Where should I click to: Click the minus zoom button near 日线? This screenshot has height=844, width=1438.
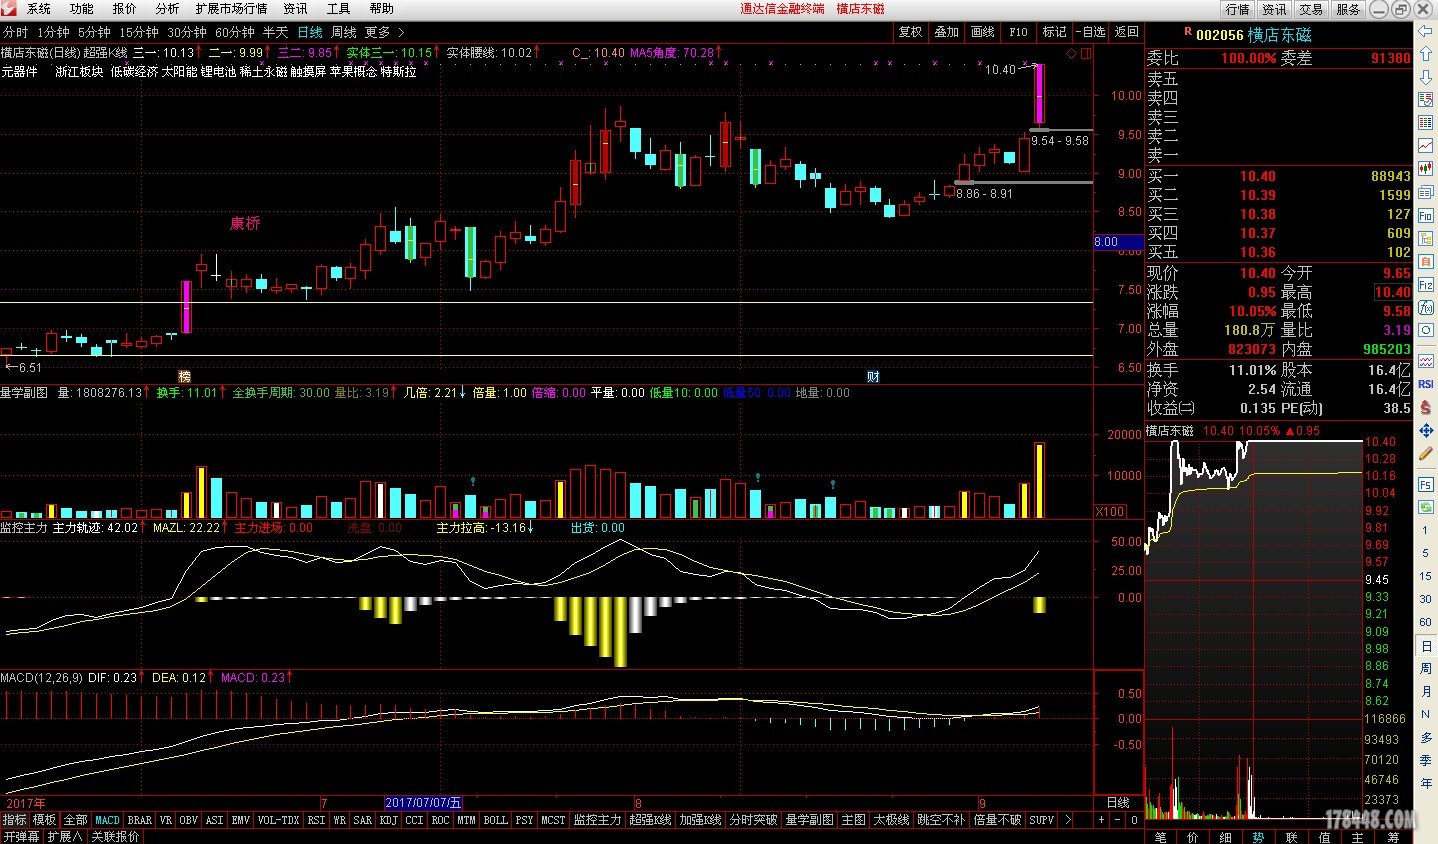coord(1118,820)
